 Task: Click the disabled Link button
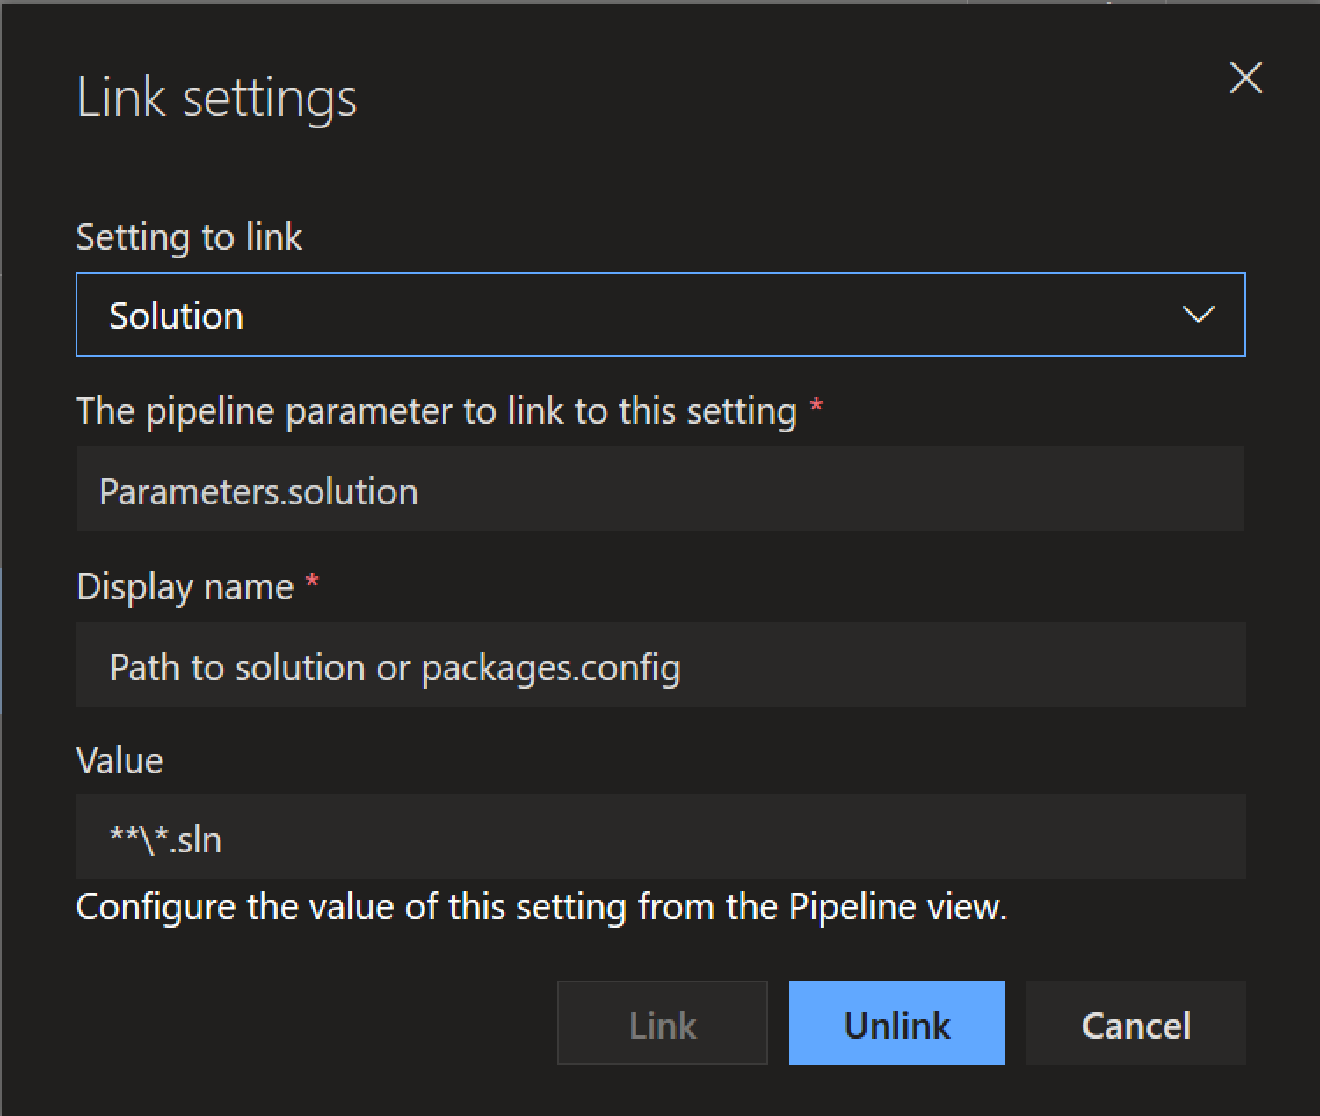tap(661, 1023)
